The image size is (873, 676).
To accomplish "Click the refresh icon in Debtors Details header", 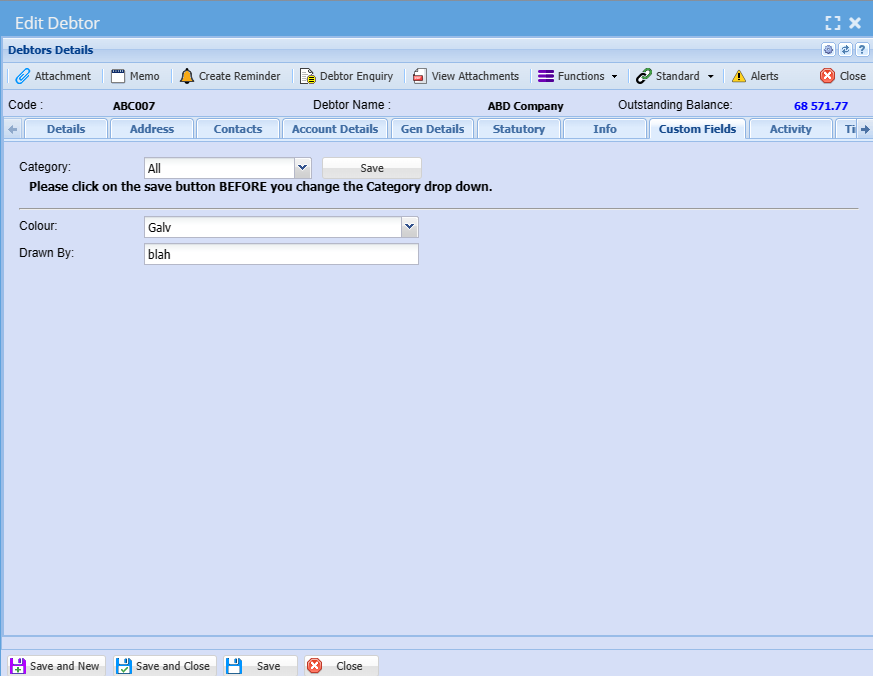I will click(x=845, y=50).
